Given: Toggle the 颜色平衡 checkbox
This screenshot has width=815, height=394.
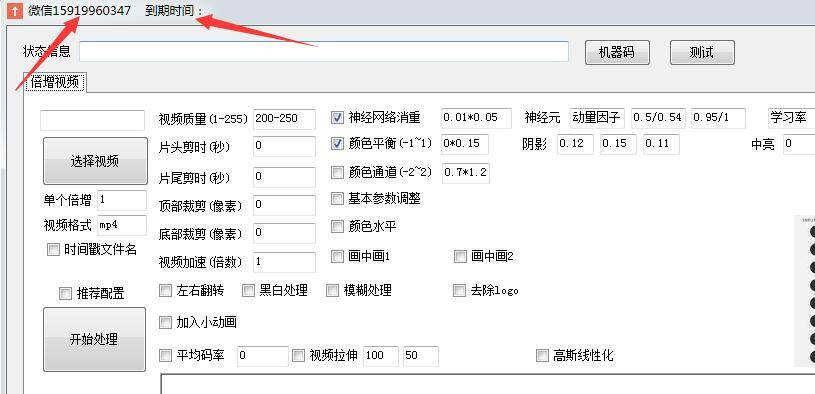Looking at the screenshot, I should (337, 144).
